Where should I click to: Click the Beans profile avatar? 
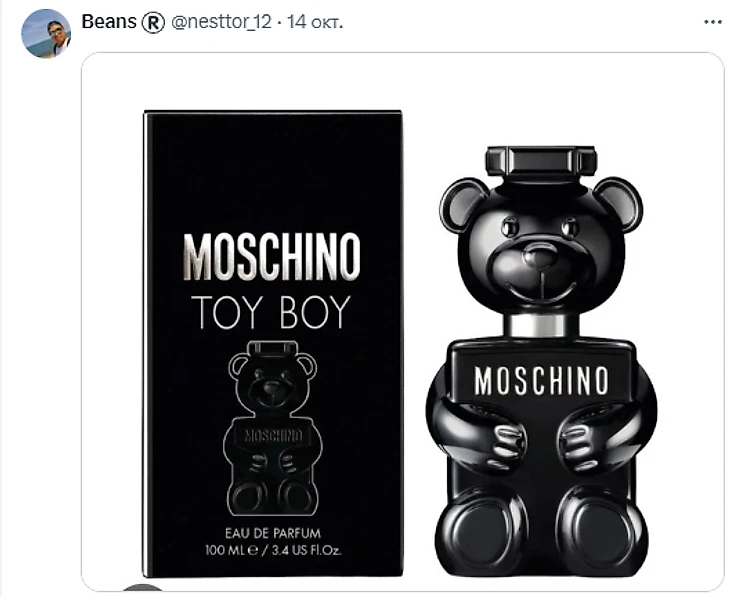[46, 33]
